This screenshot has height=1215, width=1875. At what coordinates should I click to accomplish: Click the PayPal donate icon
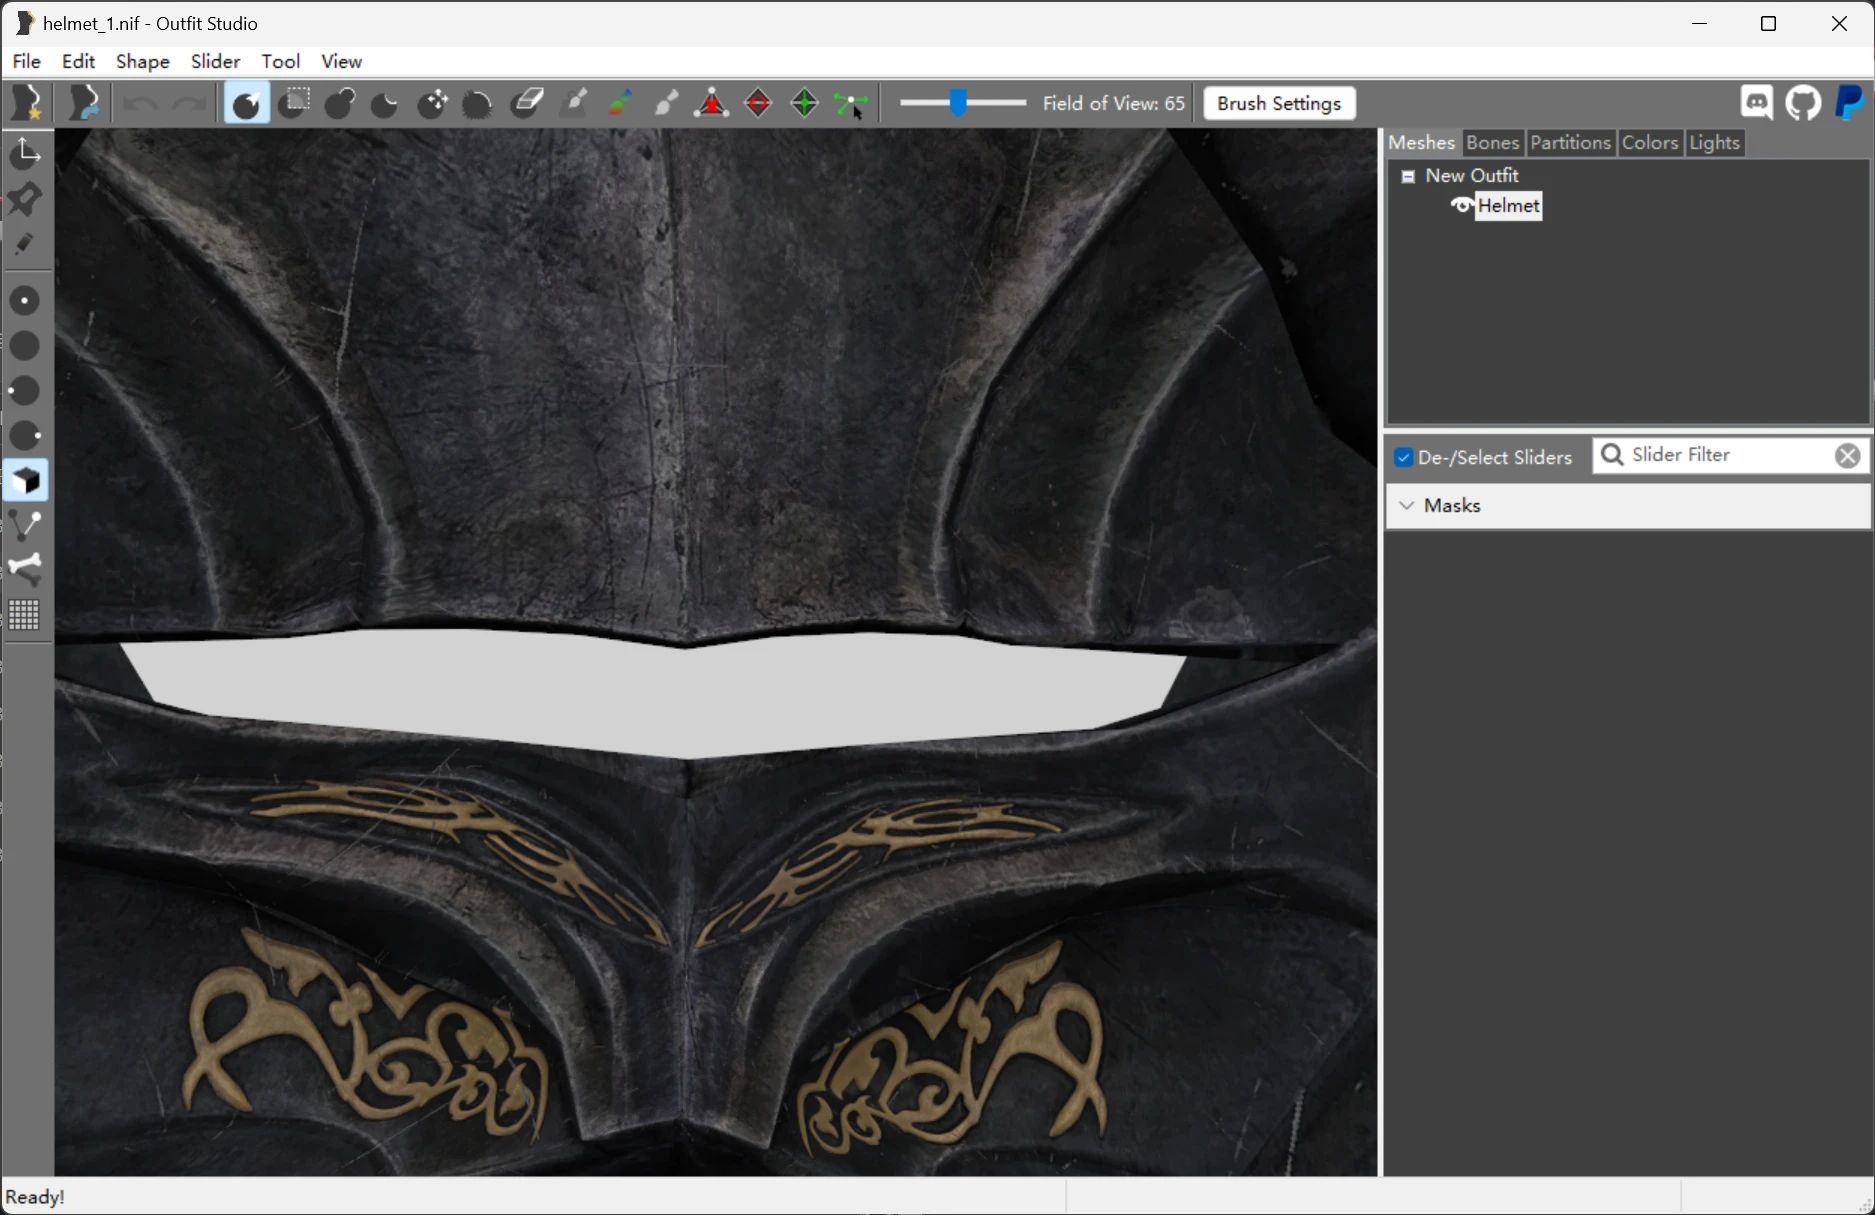tap(1850, 103)
